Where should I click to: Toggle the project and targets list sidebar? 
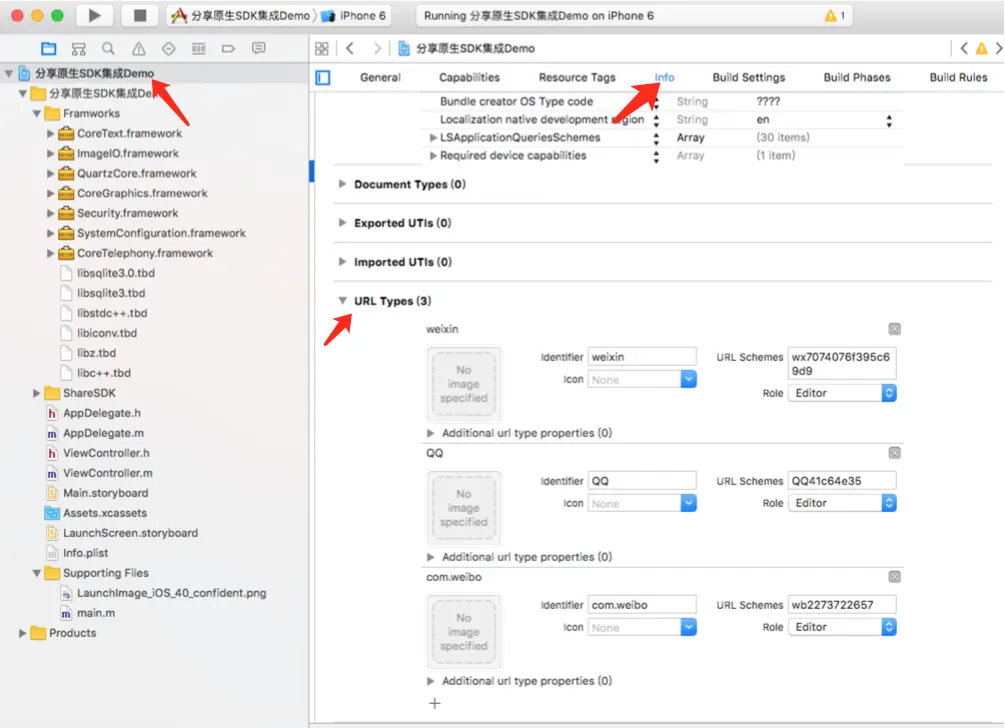tap(323, 78)
